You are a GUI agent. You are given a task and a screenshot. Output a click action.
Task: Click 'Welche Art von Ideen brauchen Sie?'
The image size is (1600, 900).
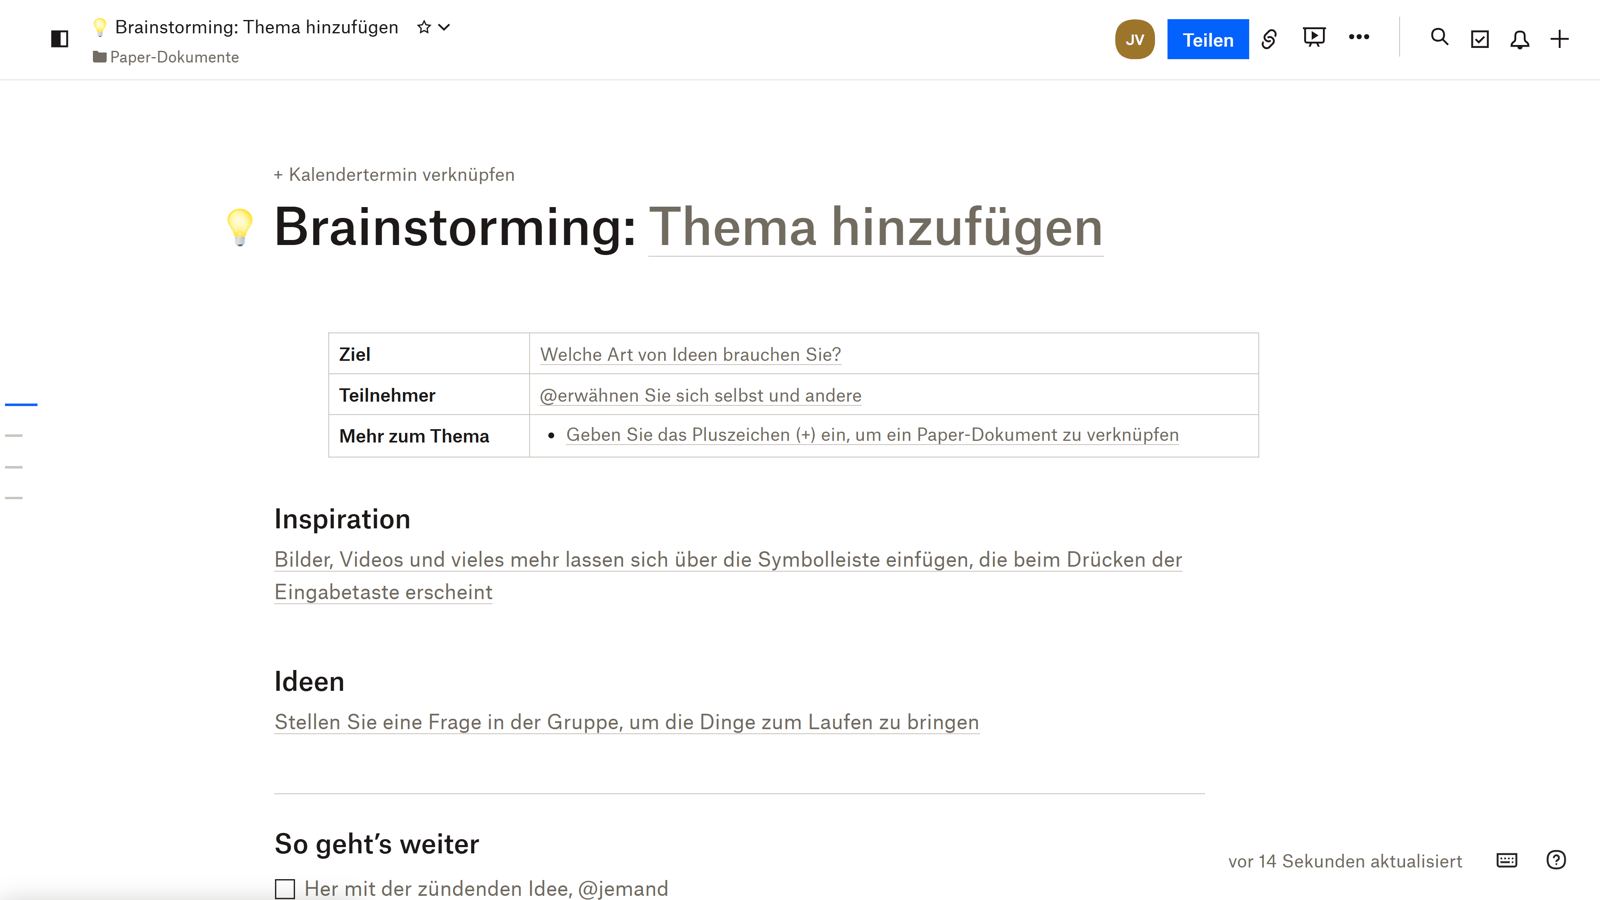[690, 354]
